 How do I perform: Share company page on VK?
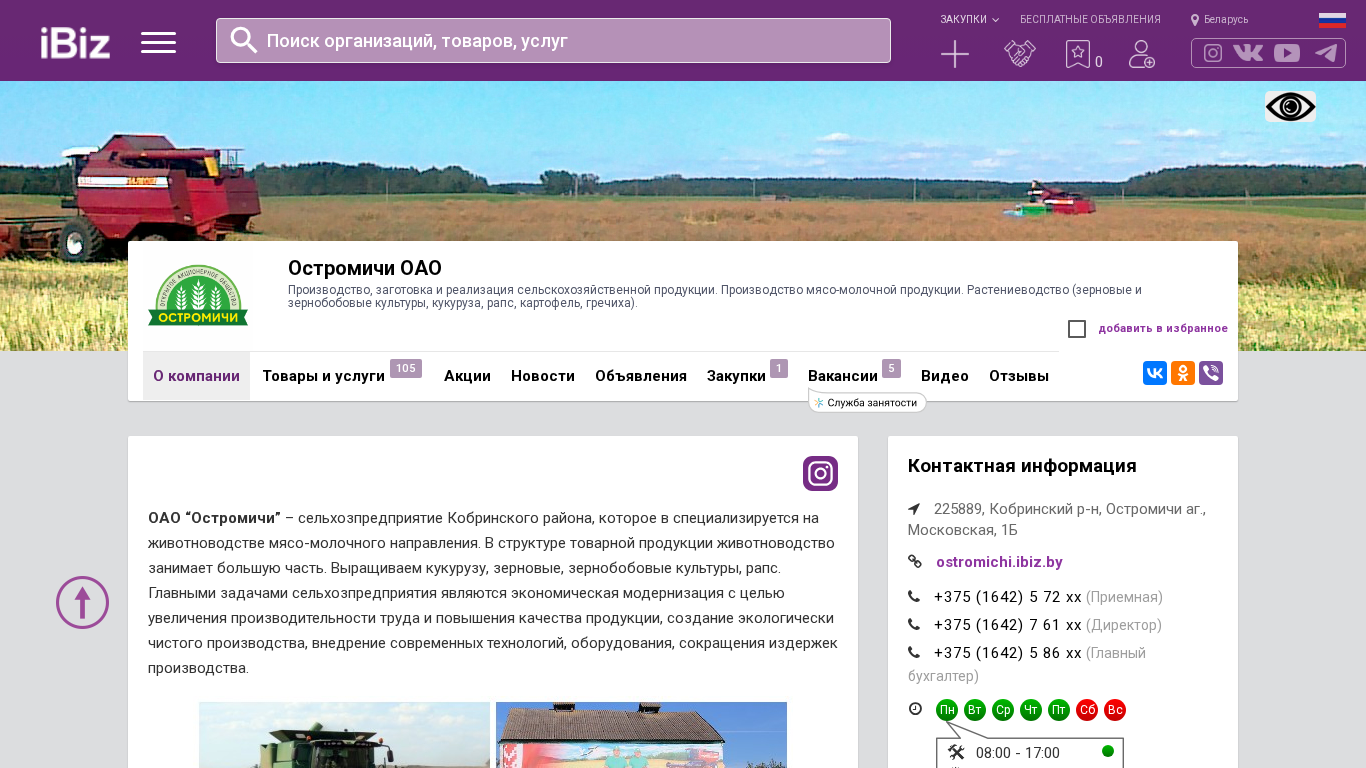[1155, 373]
